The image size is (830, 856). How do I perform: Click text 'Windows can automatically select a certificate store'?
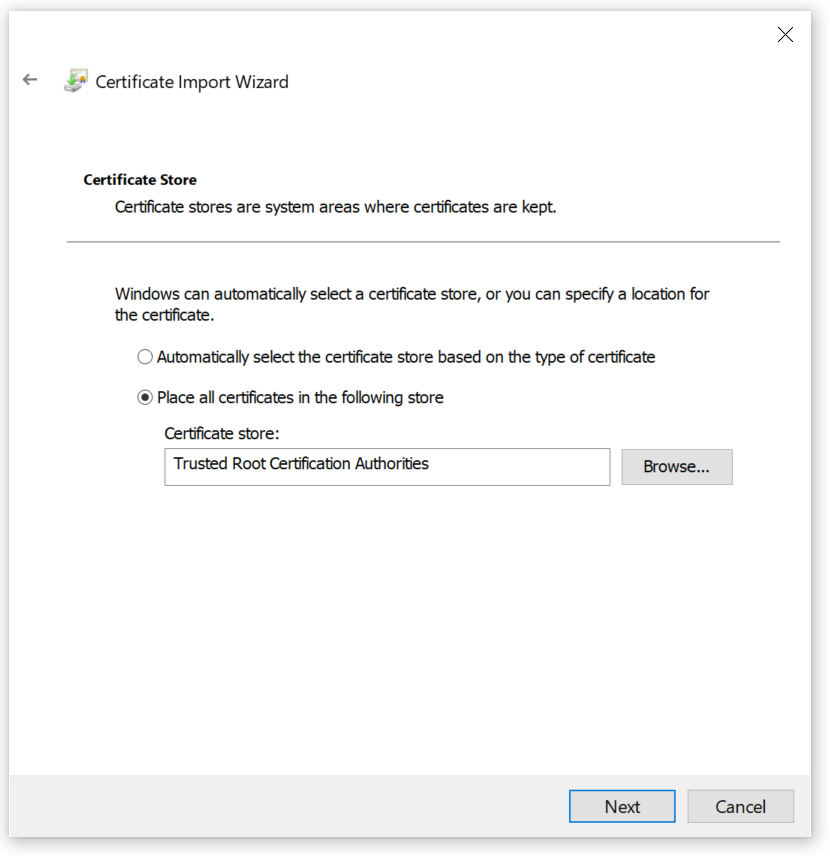coord(297,294)
